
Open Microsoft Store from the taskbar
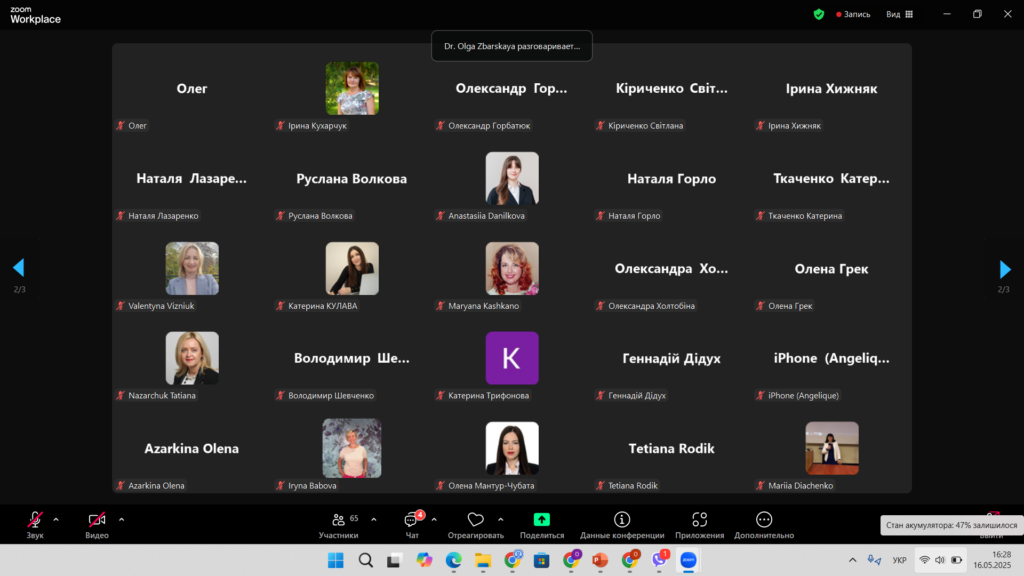[541, 560]
